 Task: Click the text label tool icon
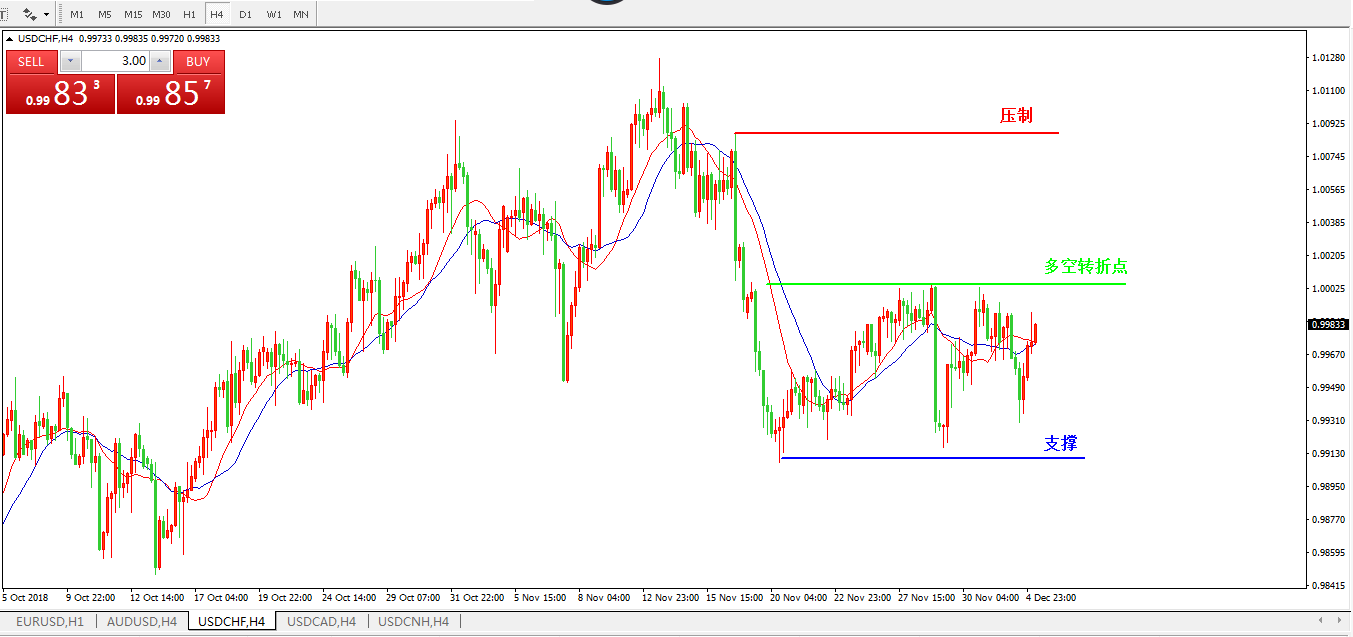click(4, 15)
